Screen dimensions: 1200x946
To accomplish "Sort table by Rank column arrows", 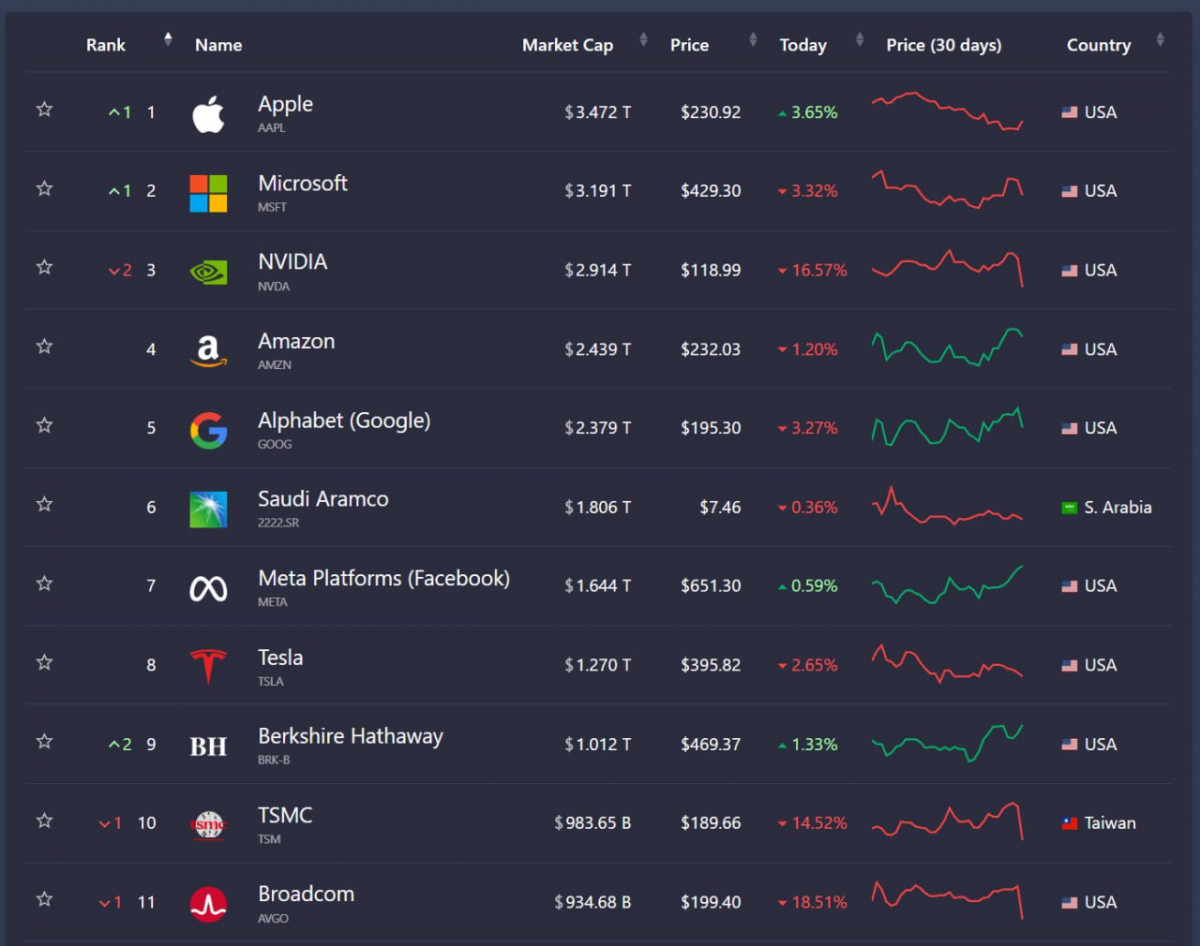I will coord(168,40).
